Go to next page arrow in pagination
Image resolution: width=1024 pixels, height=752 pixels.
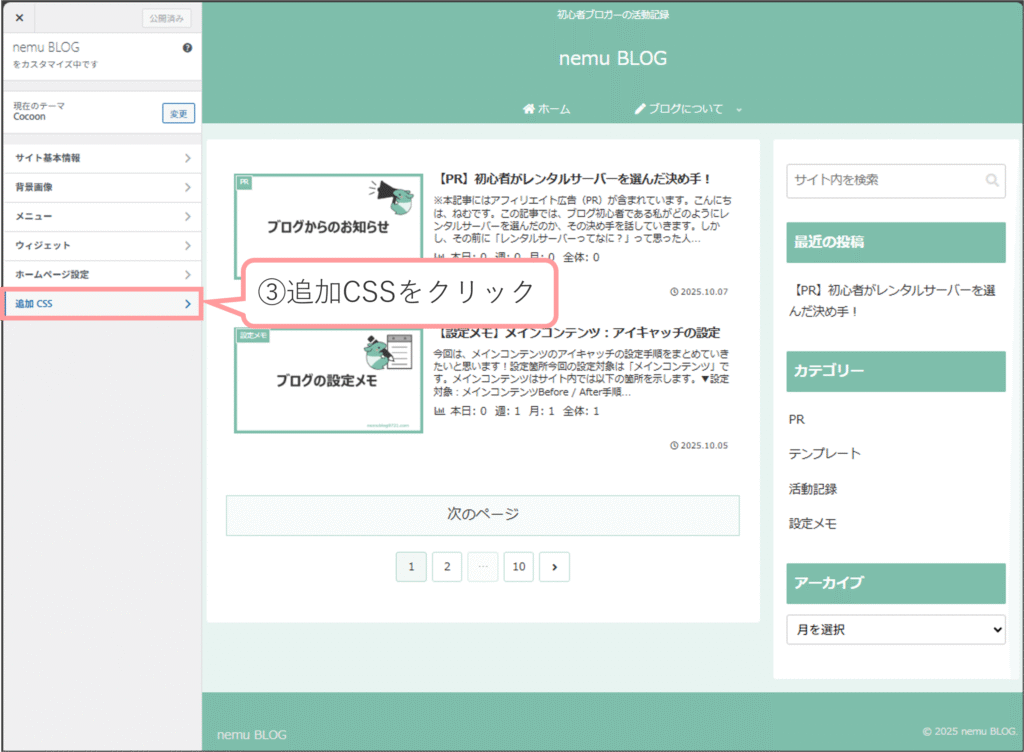[x=554, y=567]
